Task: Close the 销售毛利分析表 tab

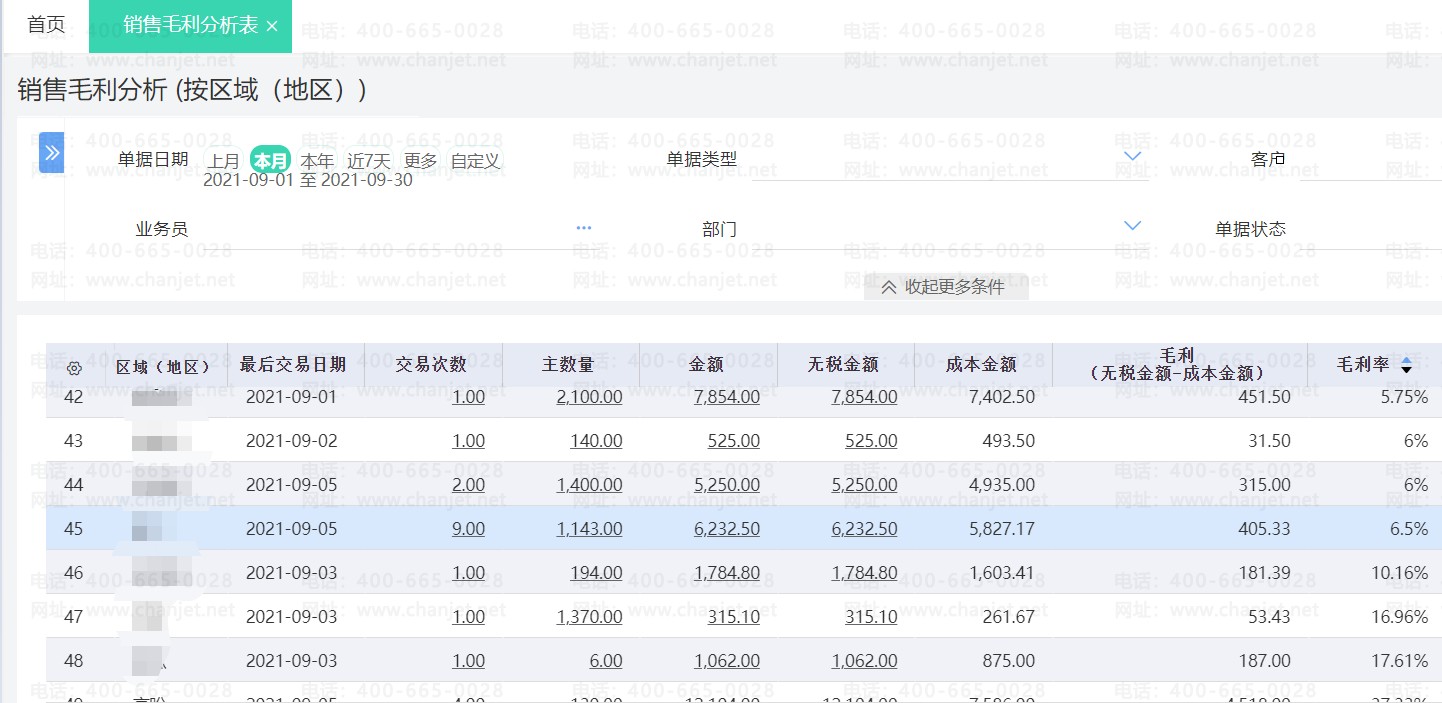Action: [x=272, y=27]
